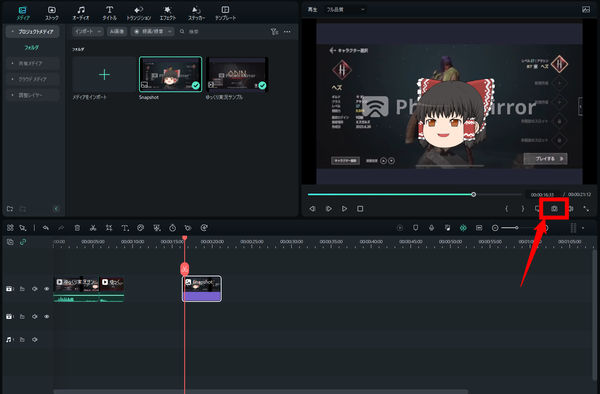Expand the 共有メディア section

(x=33, y=63)
